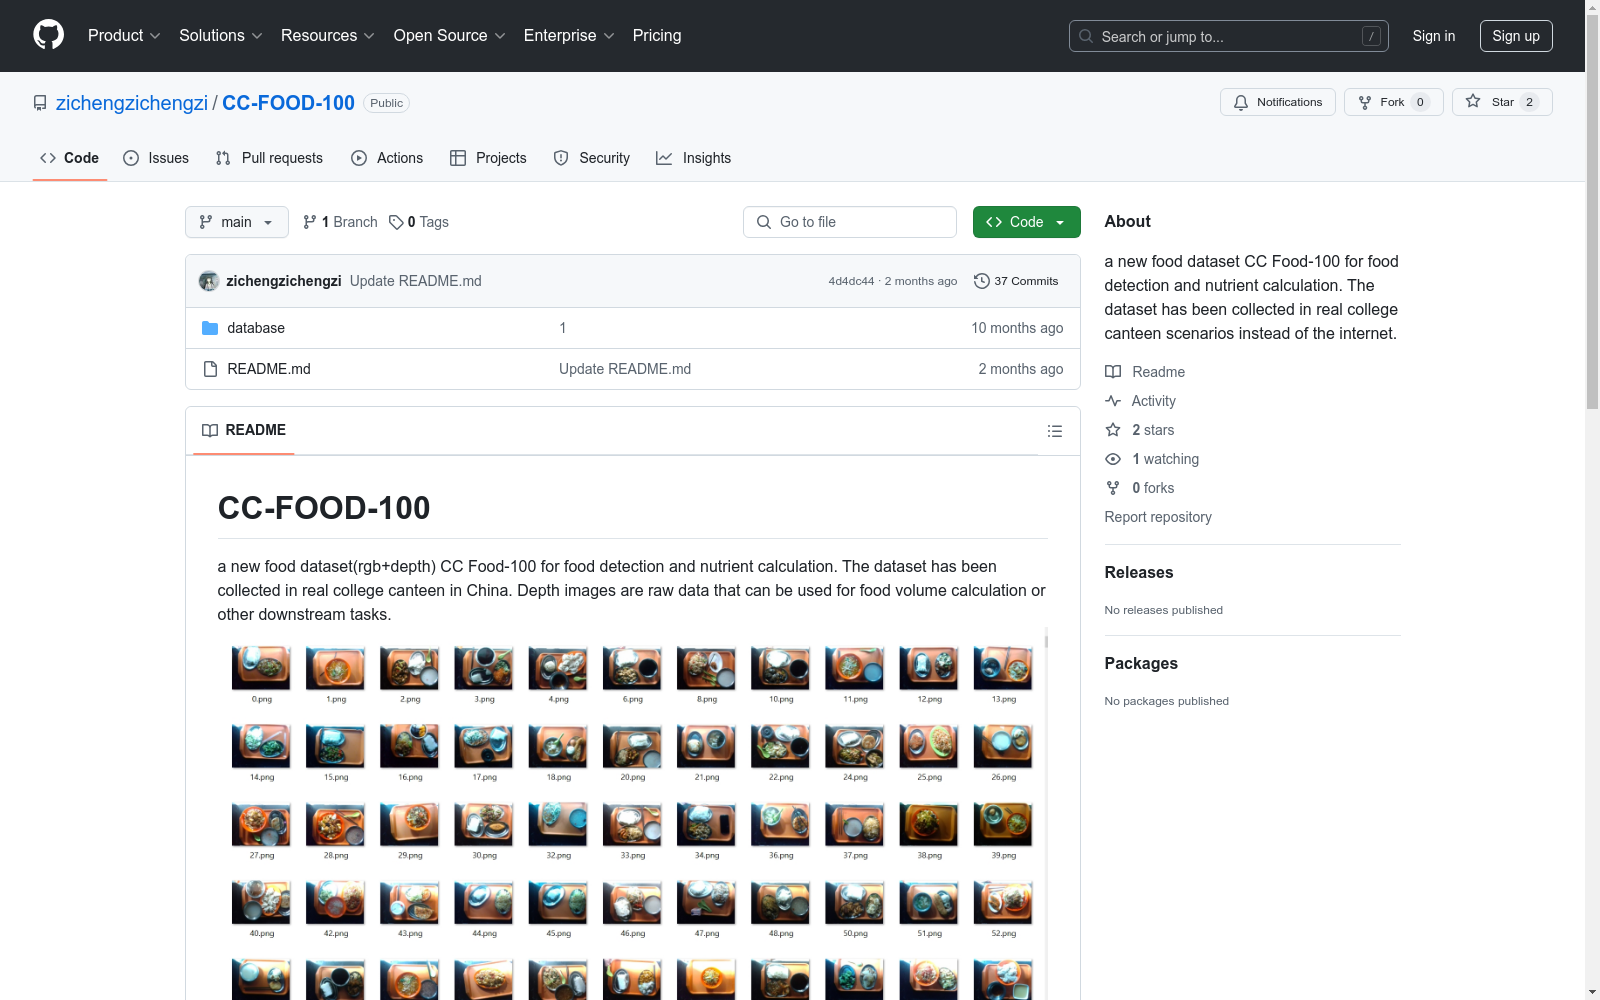Open the README outline icon

pyautogui.click(x=1054, y=431)
